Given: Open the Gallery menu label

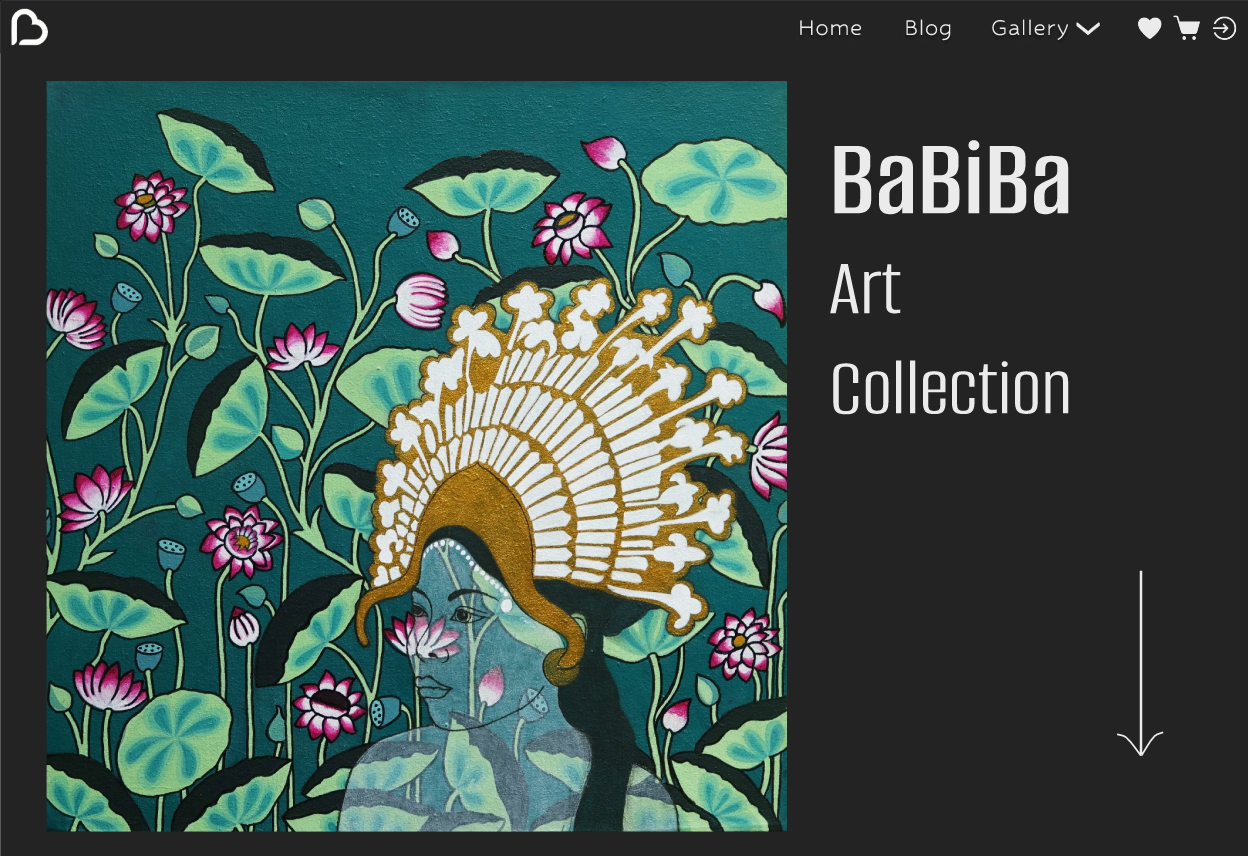Looking at the screenshot, I should pos(1030,29).
